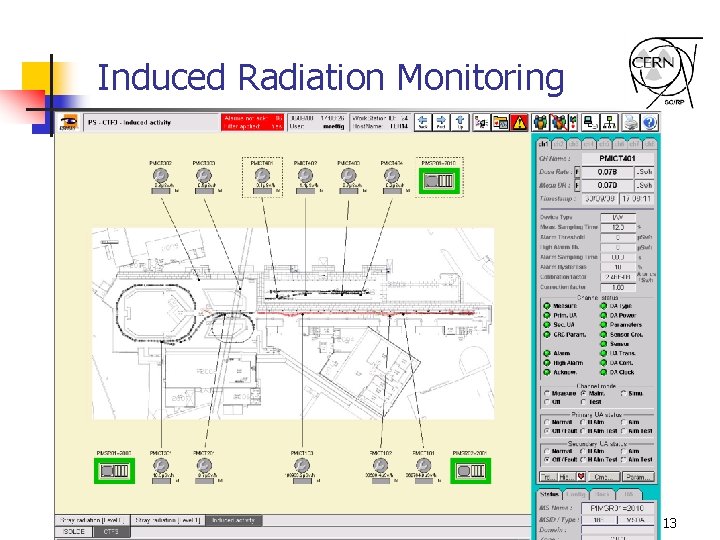Click the Ch Name field PMICT401
The width and height of the screenshot is (720, 540).
618,158
